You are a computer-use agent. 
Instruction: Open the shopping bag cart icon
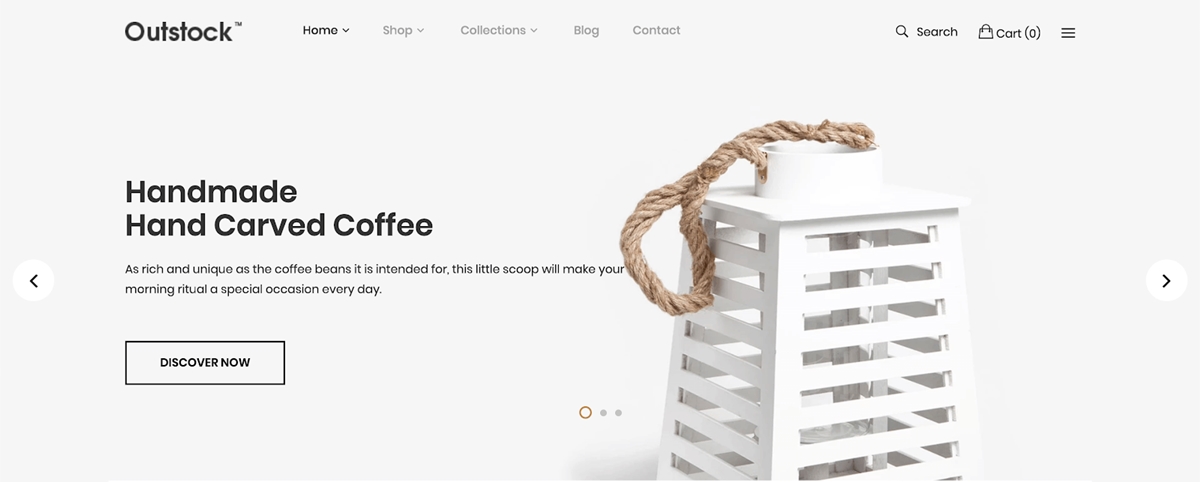coord(986,31)
